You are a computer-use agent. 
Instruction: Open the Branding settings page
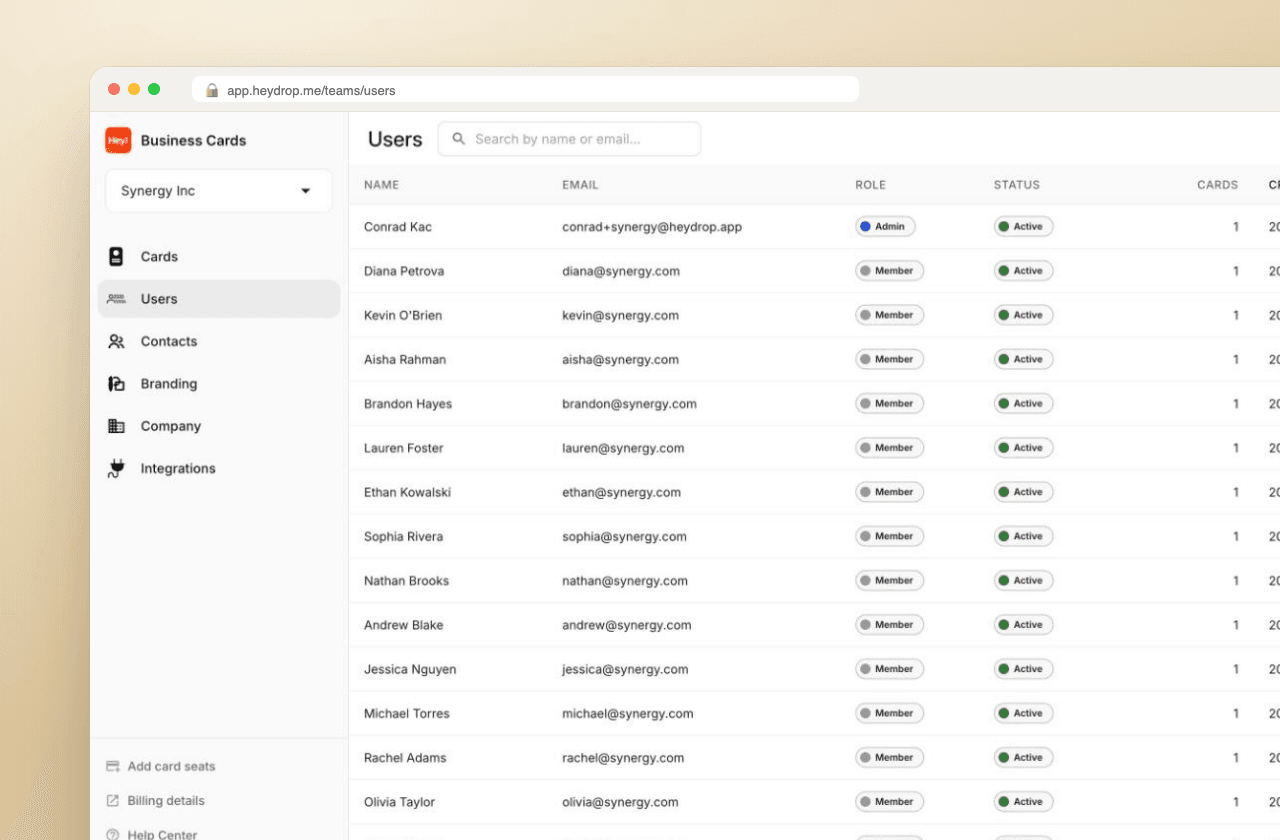pos(219,384)
